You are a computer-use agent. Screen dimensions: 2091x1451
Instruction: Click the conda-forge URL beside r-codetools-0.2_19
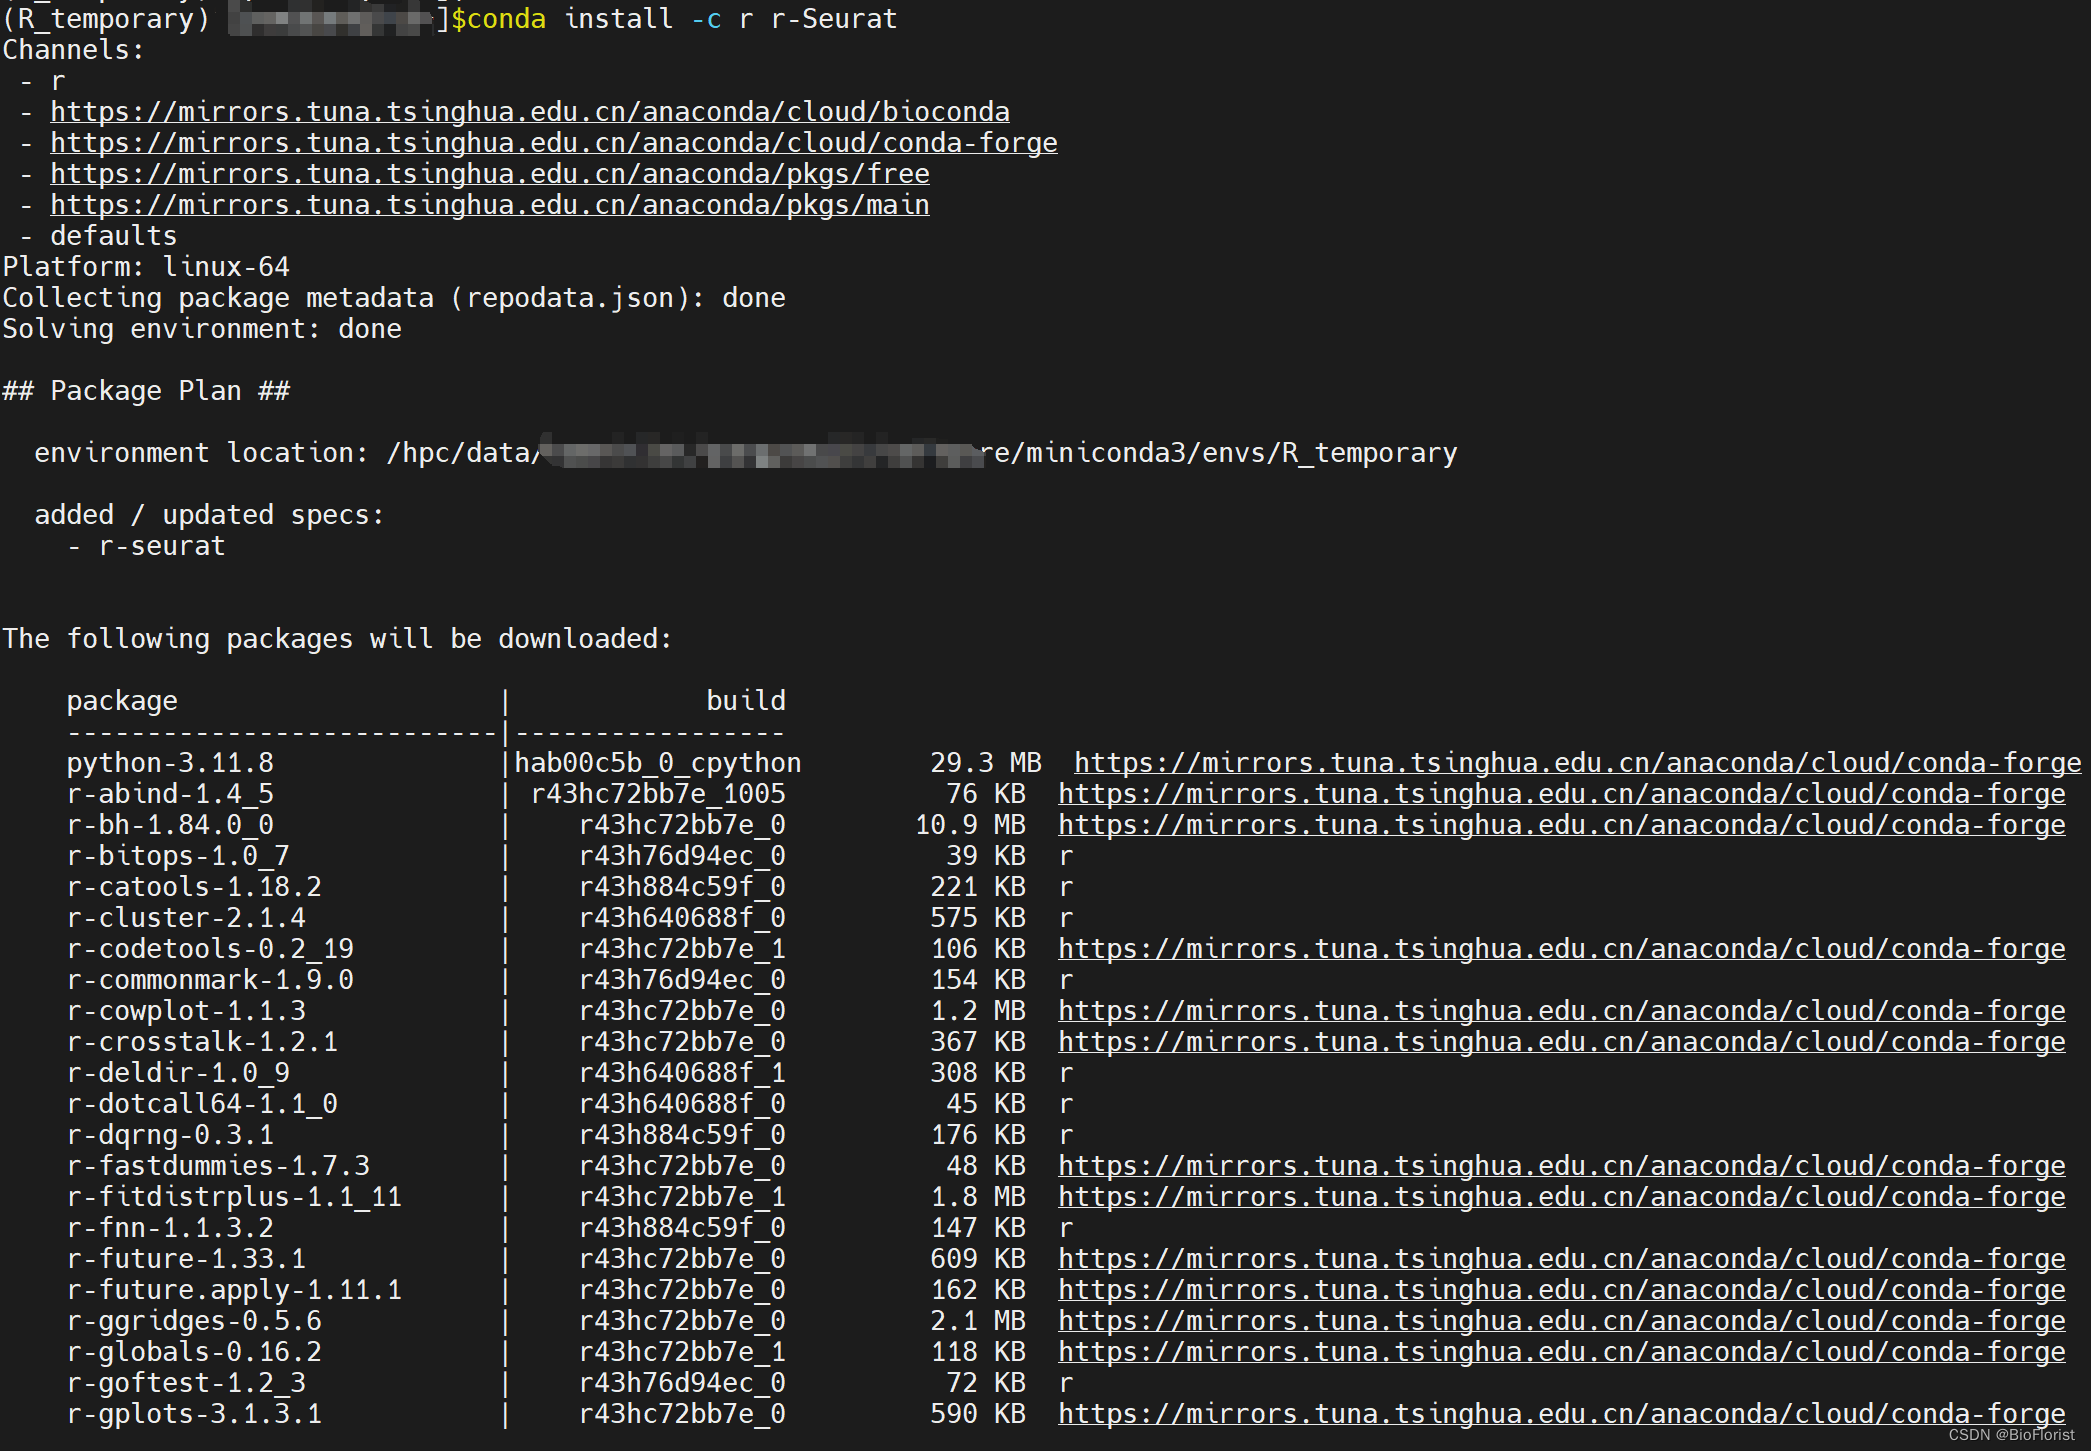point(1561,948)
